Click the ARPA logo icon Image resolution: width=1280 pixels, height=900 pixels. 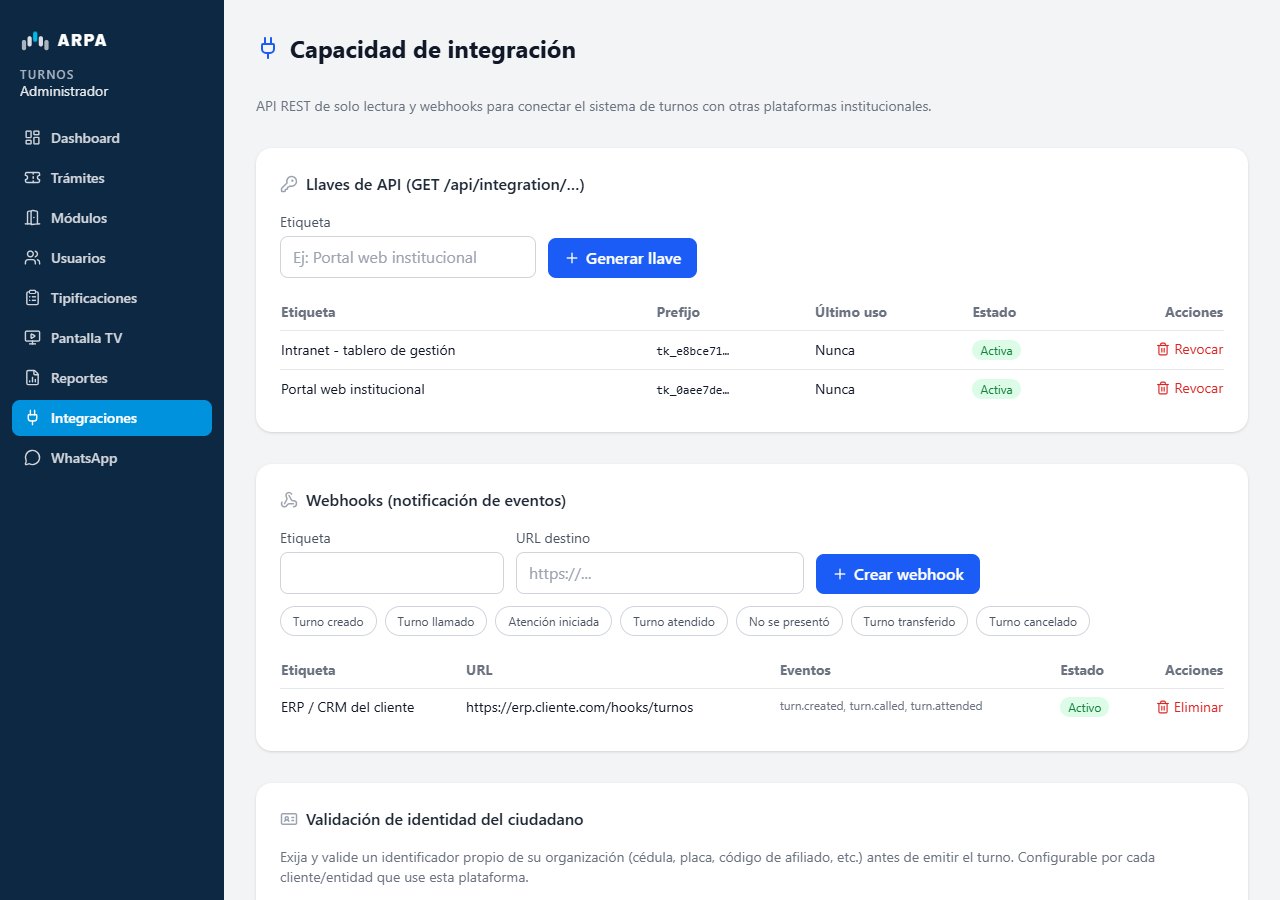35,41
